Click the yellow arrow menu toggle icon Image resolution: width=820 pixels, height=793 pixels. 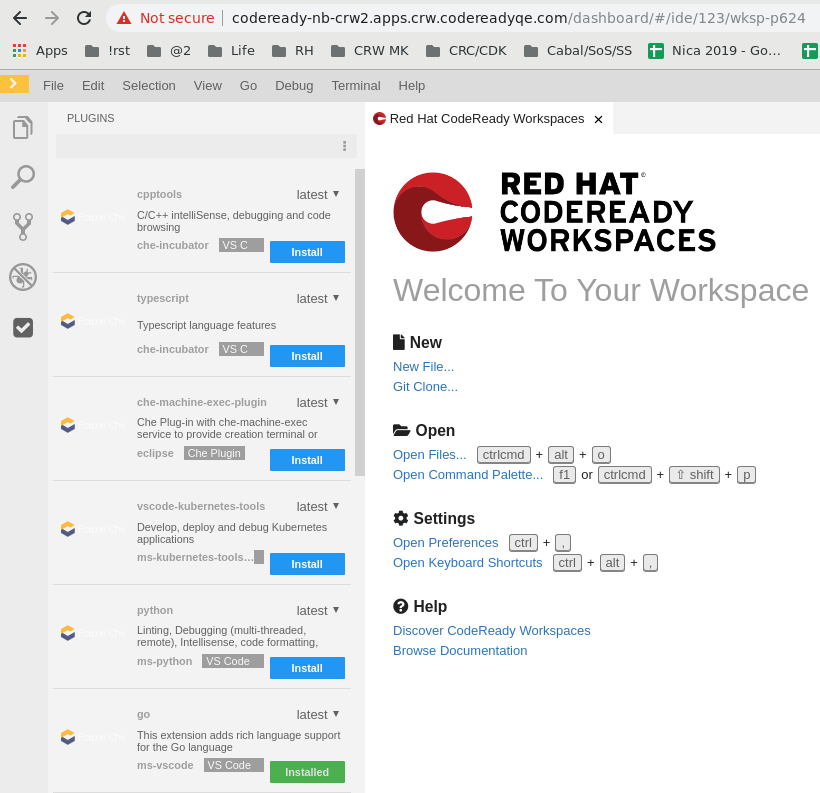(x=14, y=84)
